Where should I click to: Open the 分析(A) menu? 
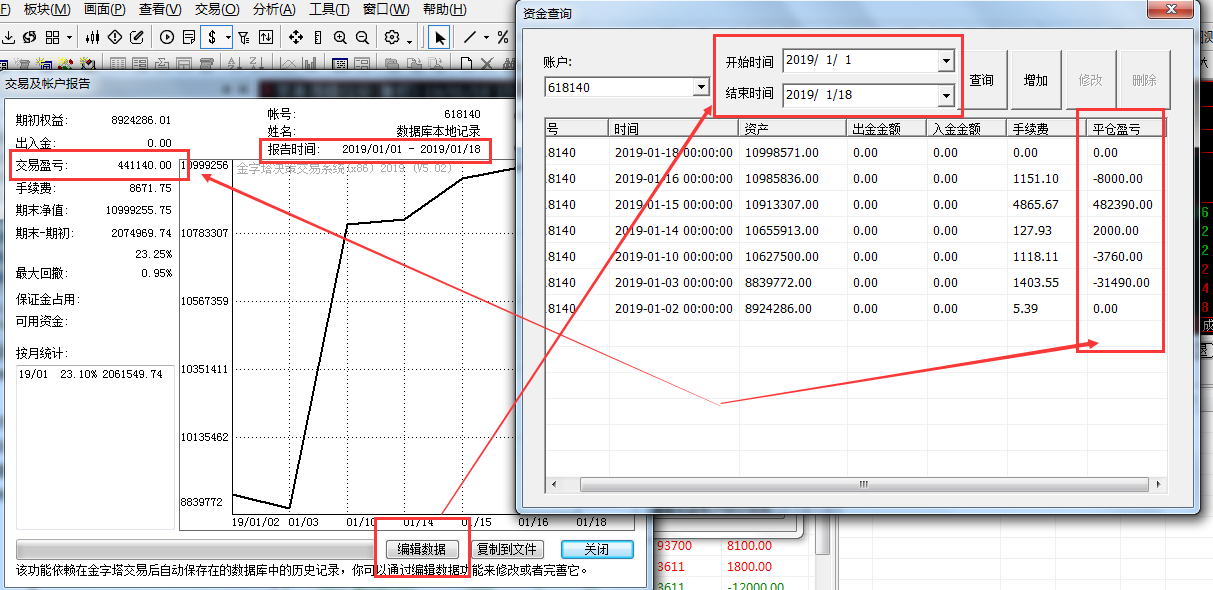[274, 10]
